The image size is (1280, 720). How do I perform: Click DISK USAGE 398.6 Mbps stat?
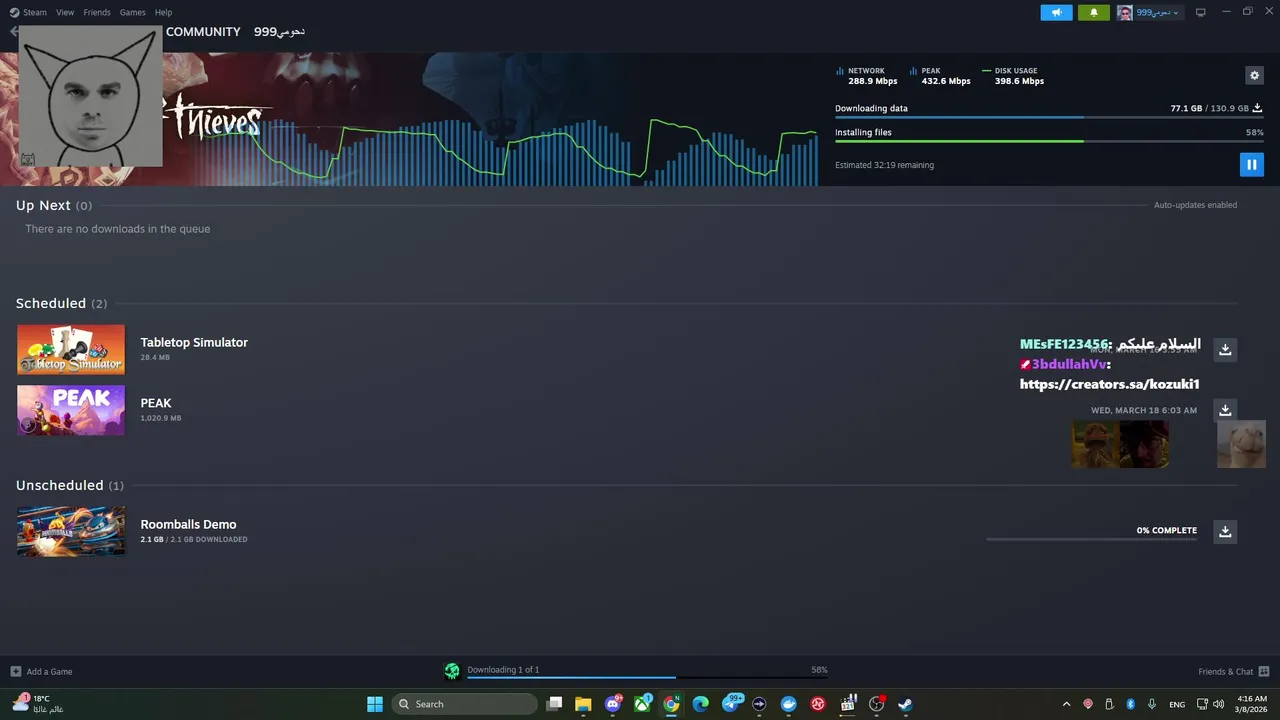tap(1014, 76)
